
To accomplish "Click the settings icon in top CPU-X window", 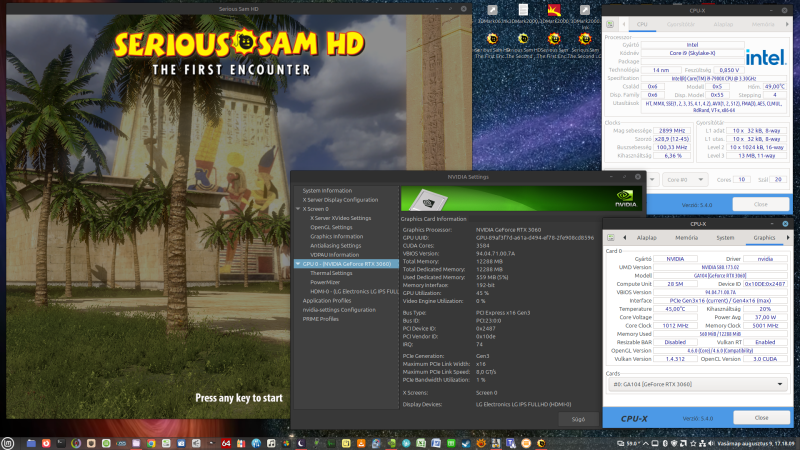I will (x=610, y=24).
